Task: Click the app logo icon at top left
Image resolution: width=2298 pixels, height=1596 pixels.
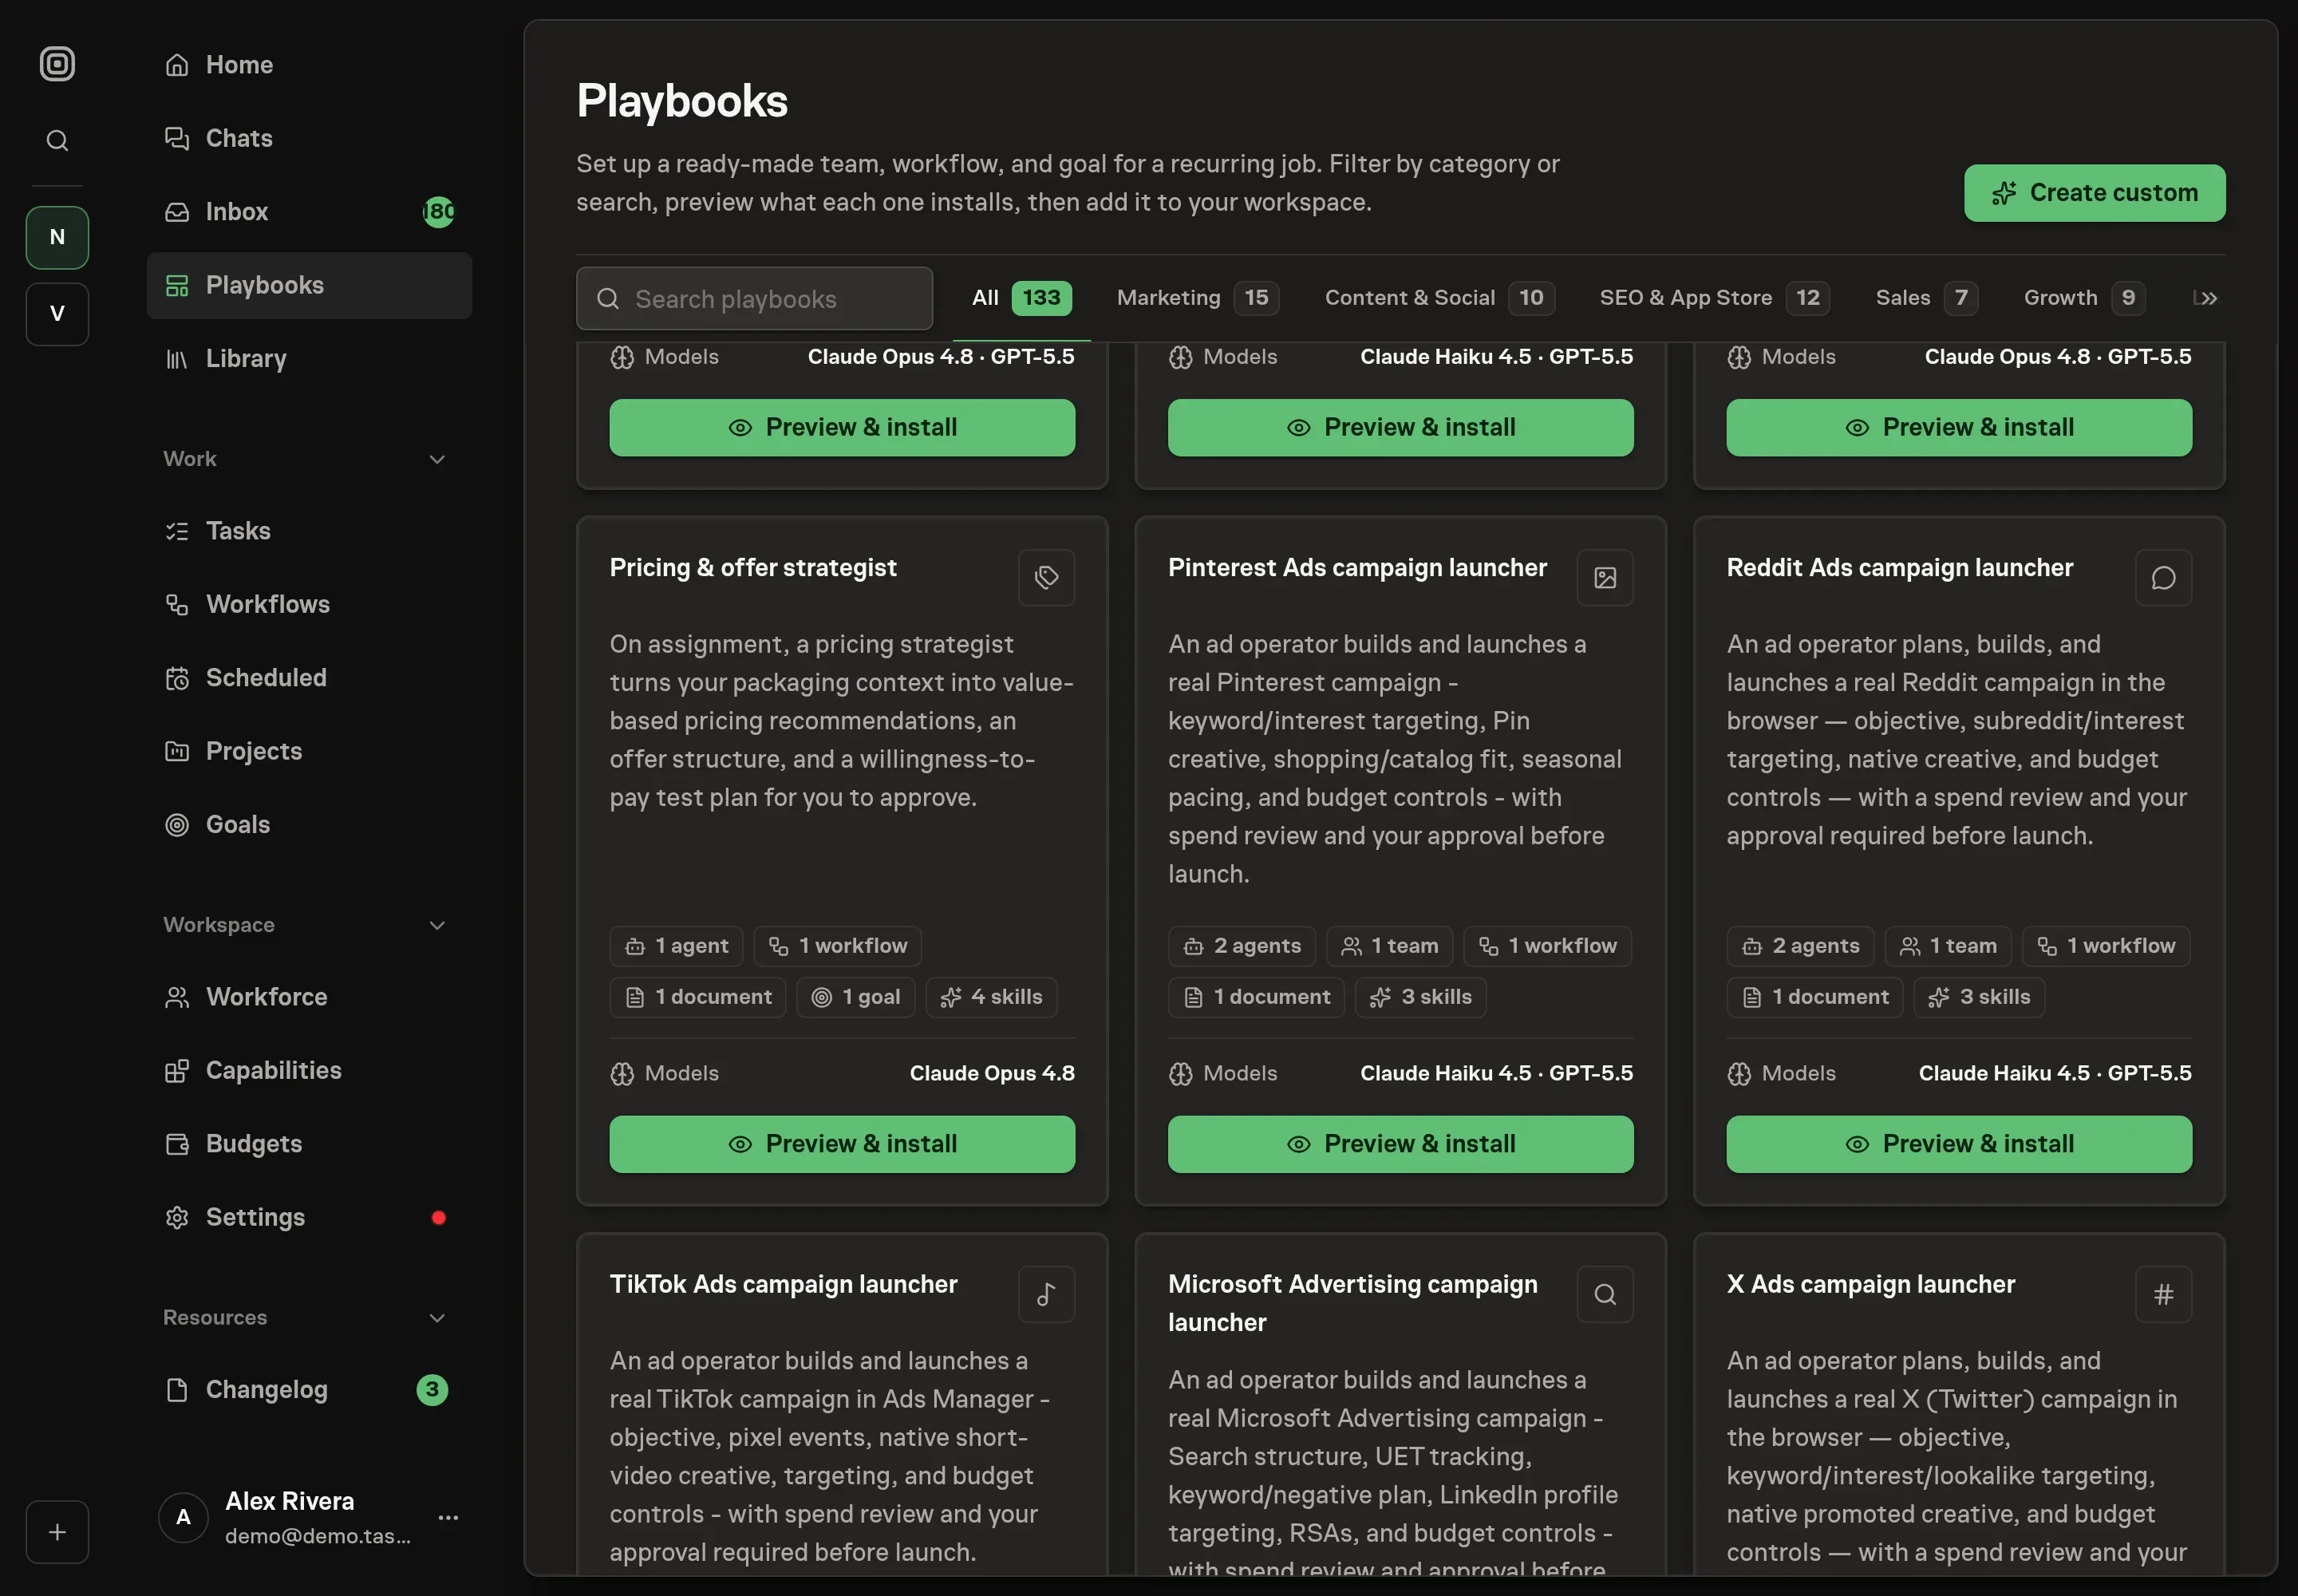Action: click(x=57, y=64)
